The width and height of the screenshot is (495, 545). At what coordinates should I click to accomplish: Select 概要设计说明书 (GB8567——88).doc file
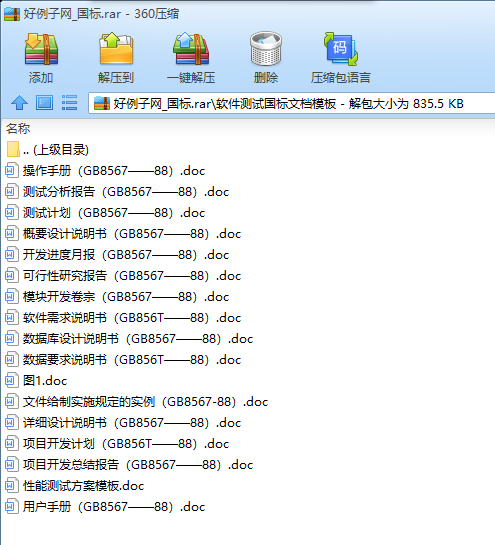point(123,234)
